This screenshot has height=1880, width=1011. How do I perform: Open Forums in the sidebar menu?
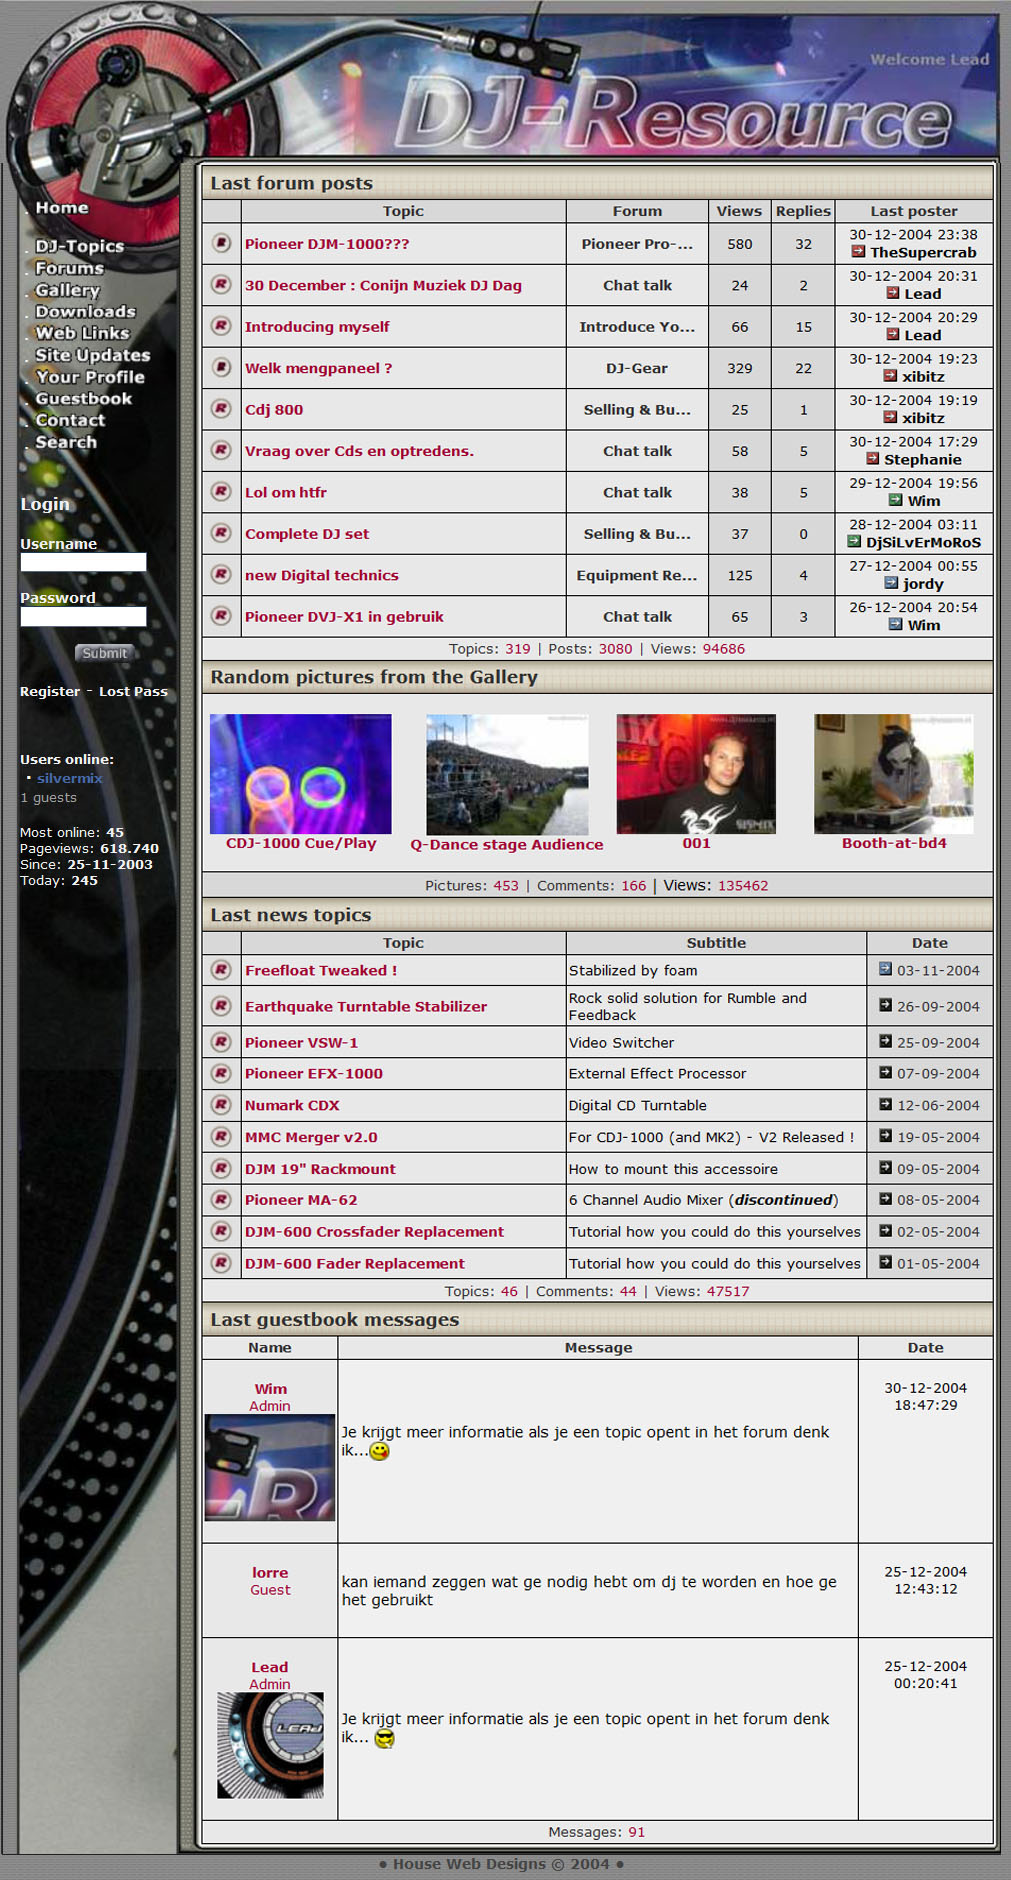pos(70,268)
